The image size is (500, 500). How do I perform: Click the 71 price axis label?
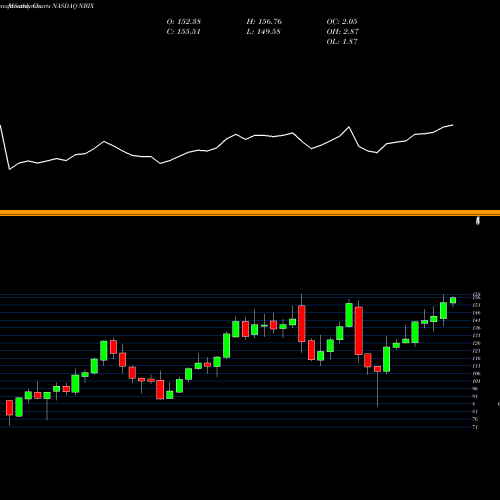475,427
